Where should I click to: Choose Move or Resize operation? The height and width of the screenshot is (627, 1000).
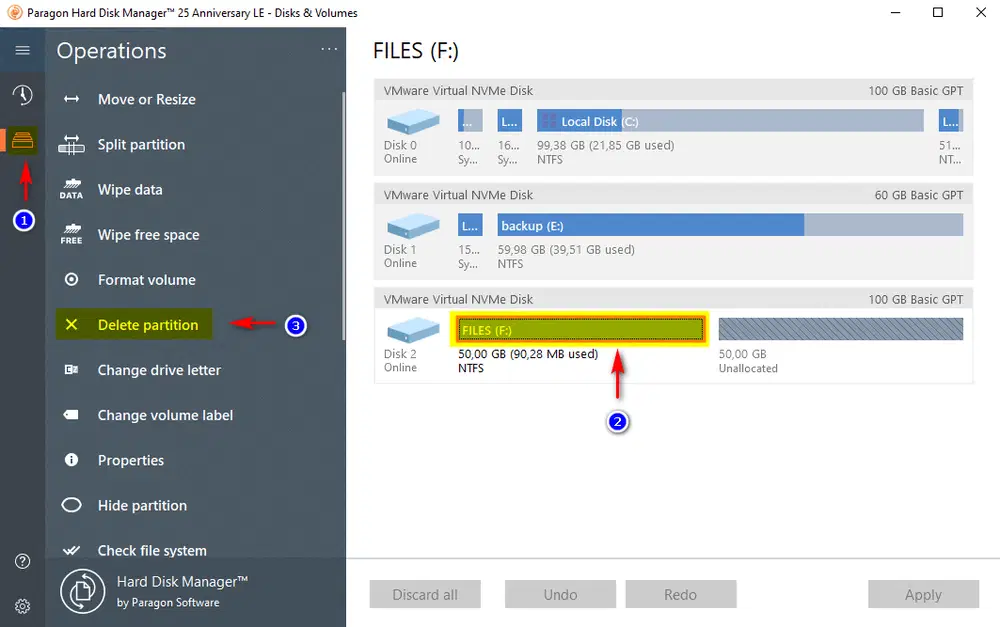(x=147, y=100)
